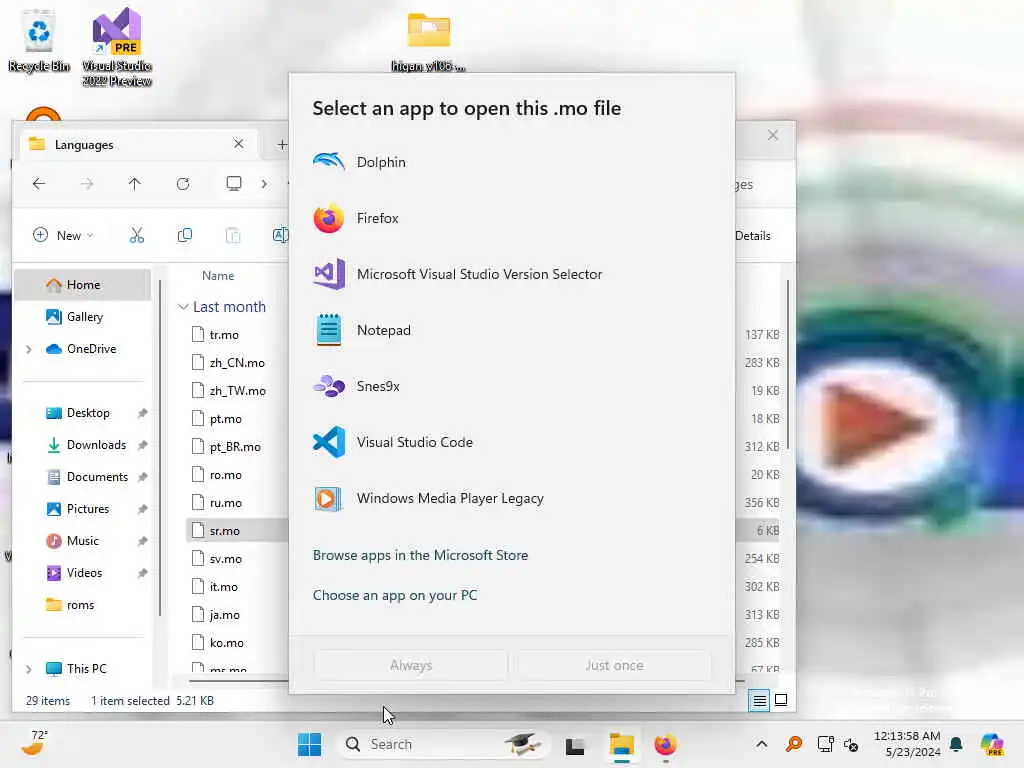The height and width of the screenshot is (768, 1024).
Task: Switch Explorer to details view layout
Action: [x=759, y=701]
